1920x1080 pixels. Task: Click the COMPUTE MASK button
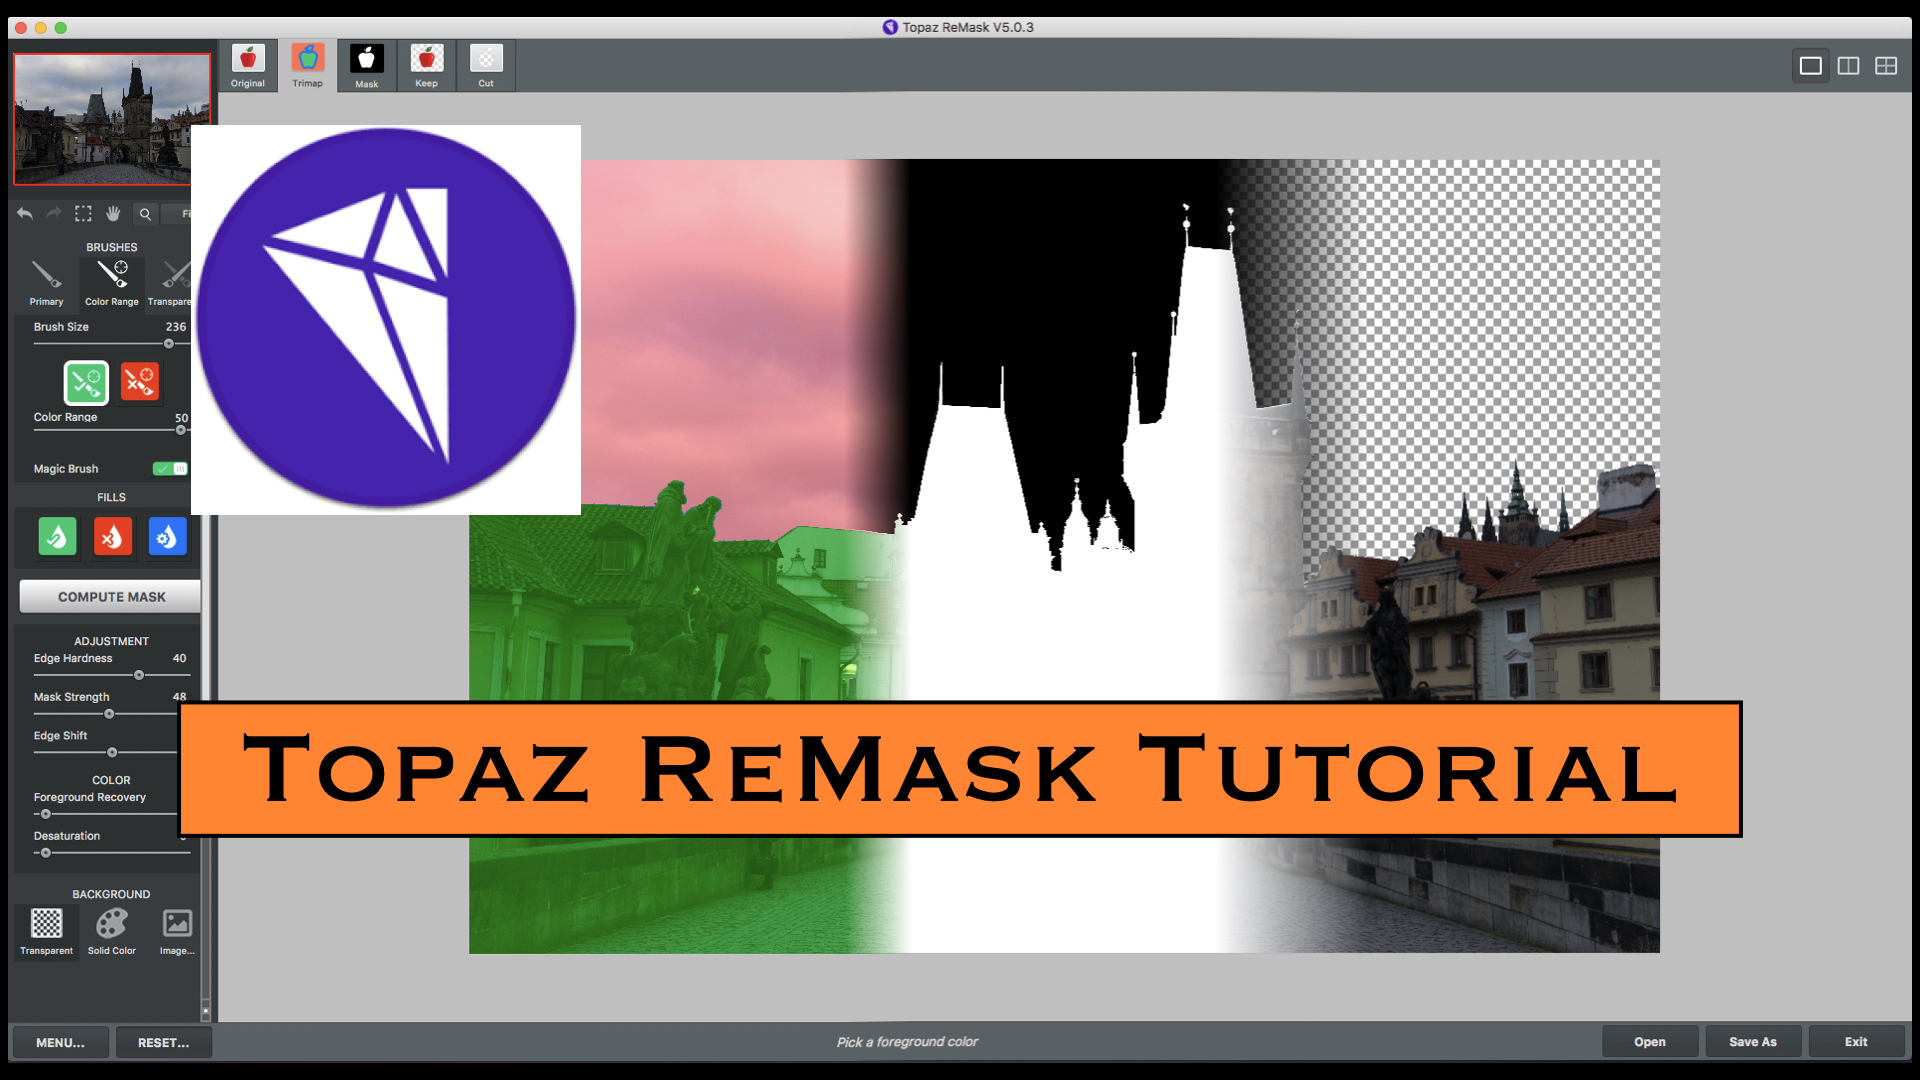point(111,597)
